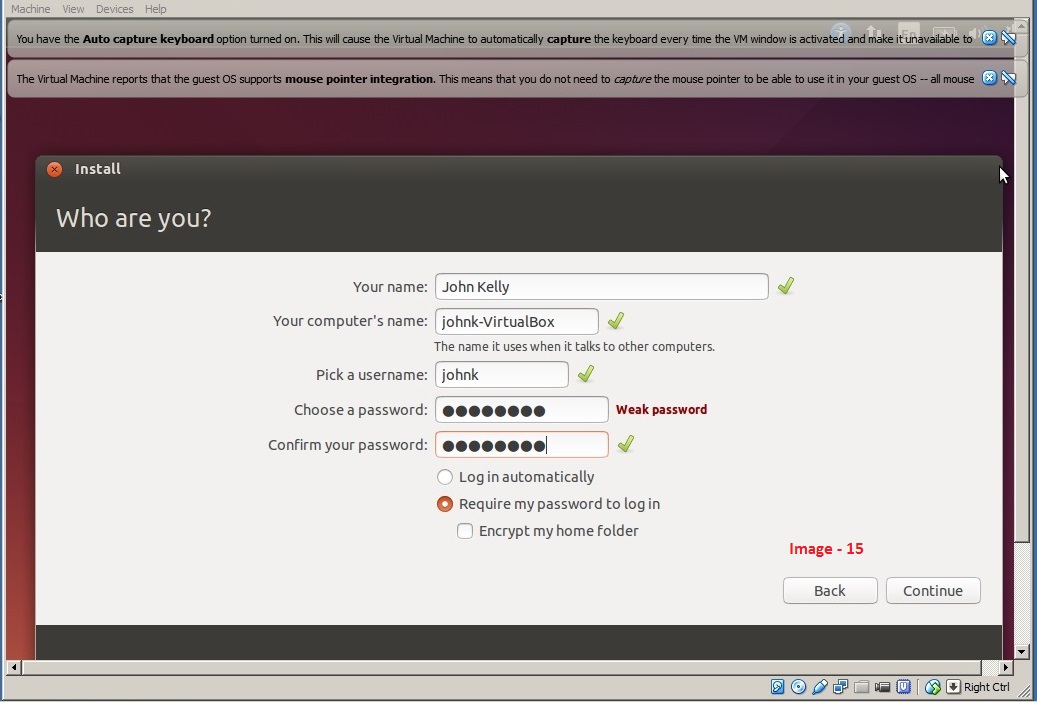The height and width of the screenshot is (703, 1037).
Task: Click the Weak password warning text
Action: (x=661, y=409)
